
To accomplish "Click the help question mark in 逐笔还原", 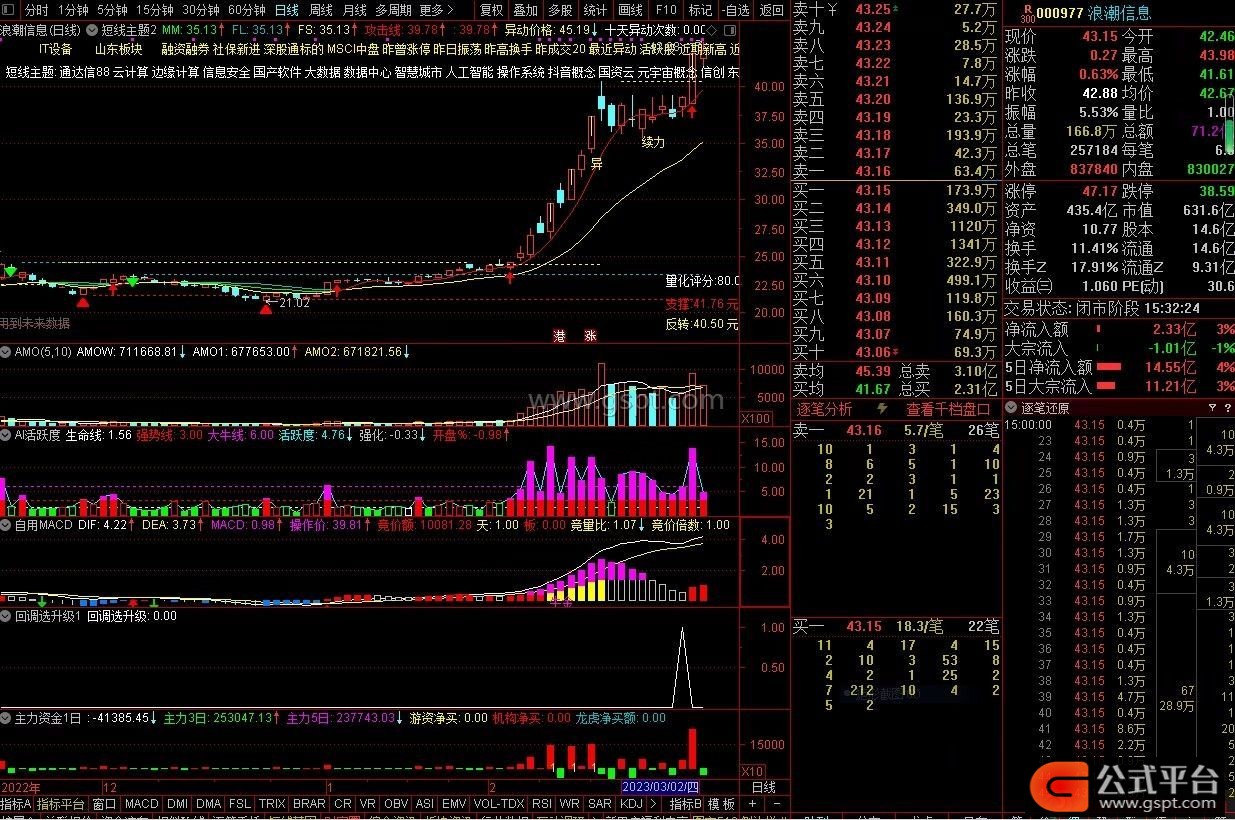I will click(x=1226, y=408).
